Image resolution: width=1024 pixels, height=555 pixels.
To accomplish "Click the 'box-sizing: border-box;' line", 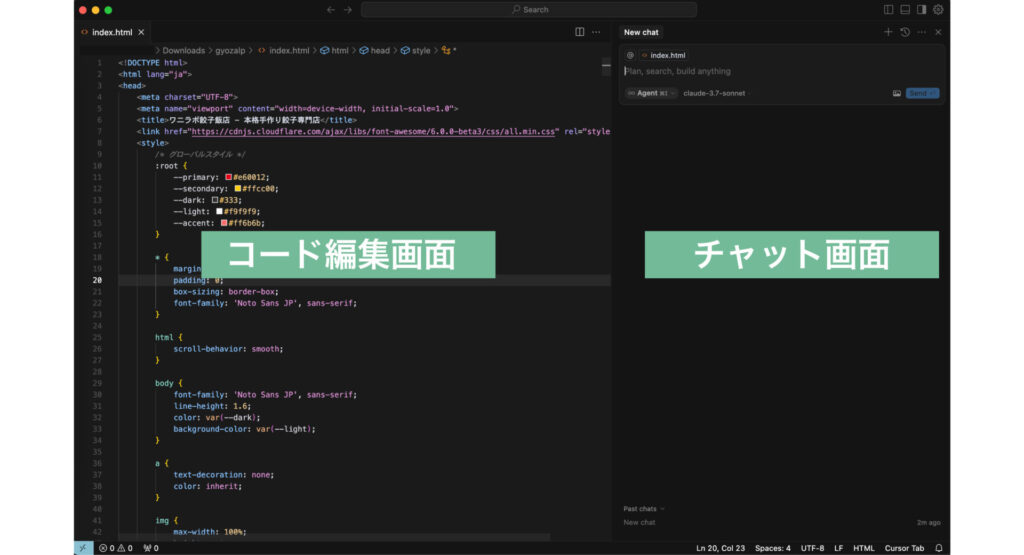I will 226,292.
